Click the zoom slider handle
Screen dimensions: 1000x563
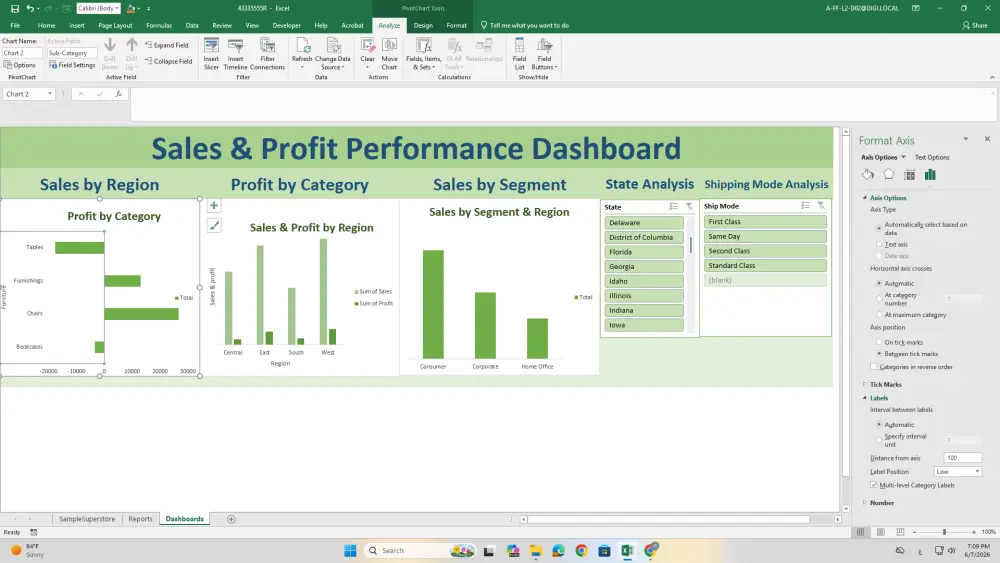tap(944, 532)
